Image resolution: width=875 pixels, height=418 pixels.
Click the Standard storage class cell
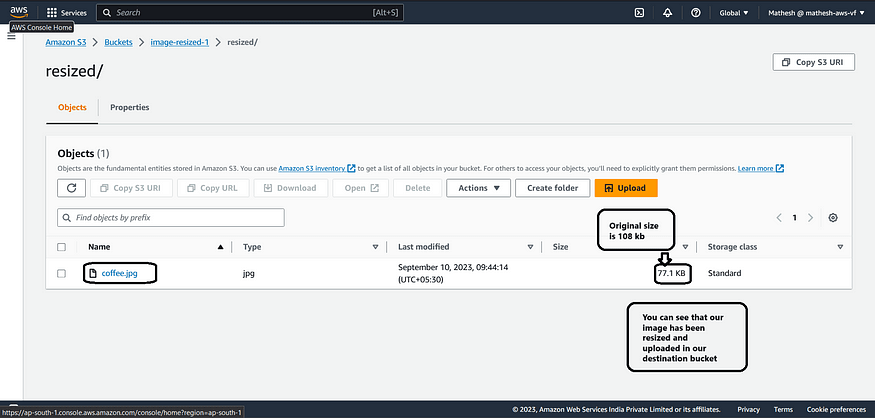pyautogui.click(x=724, y=273)
